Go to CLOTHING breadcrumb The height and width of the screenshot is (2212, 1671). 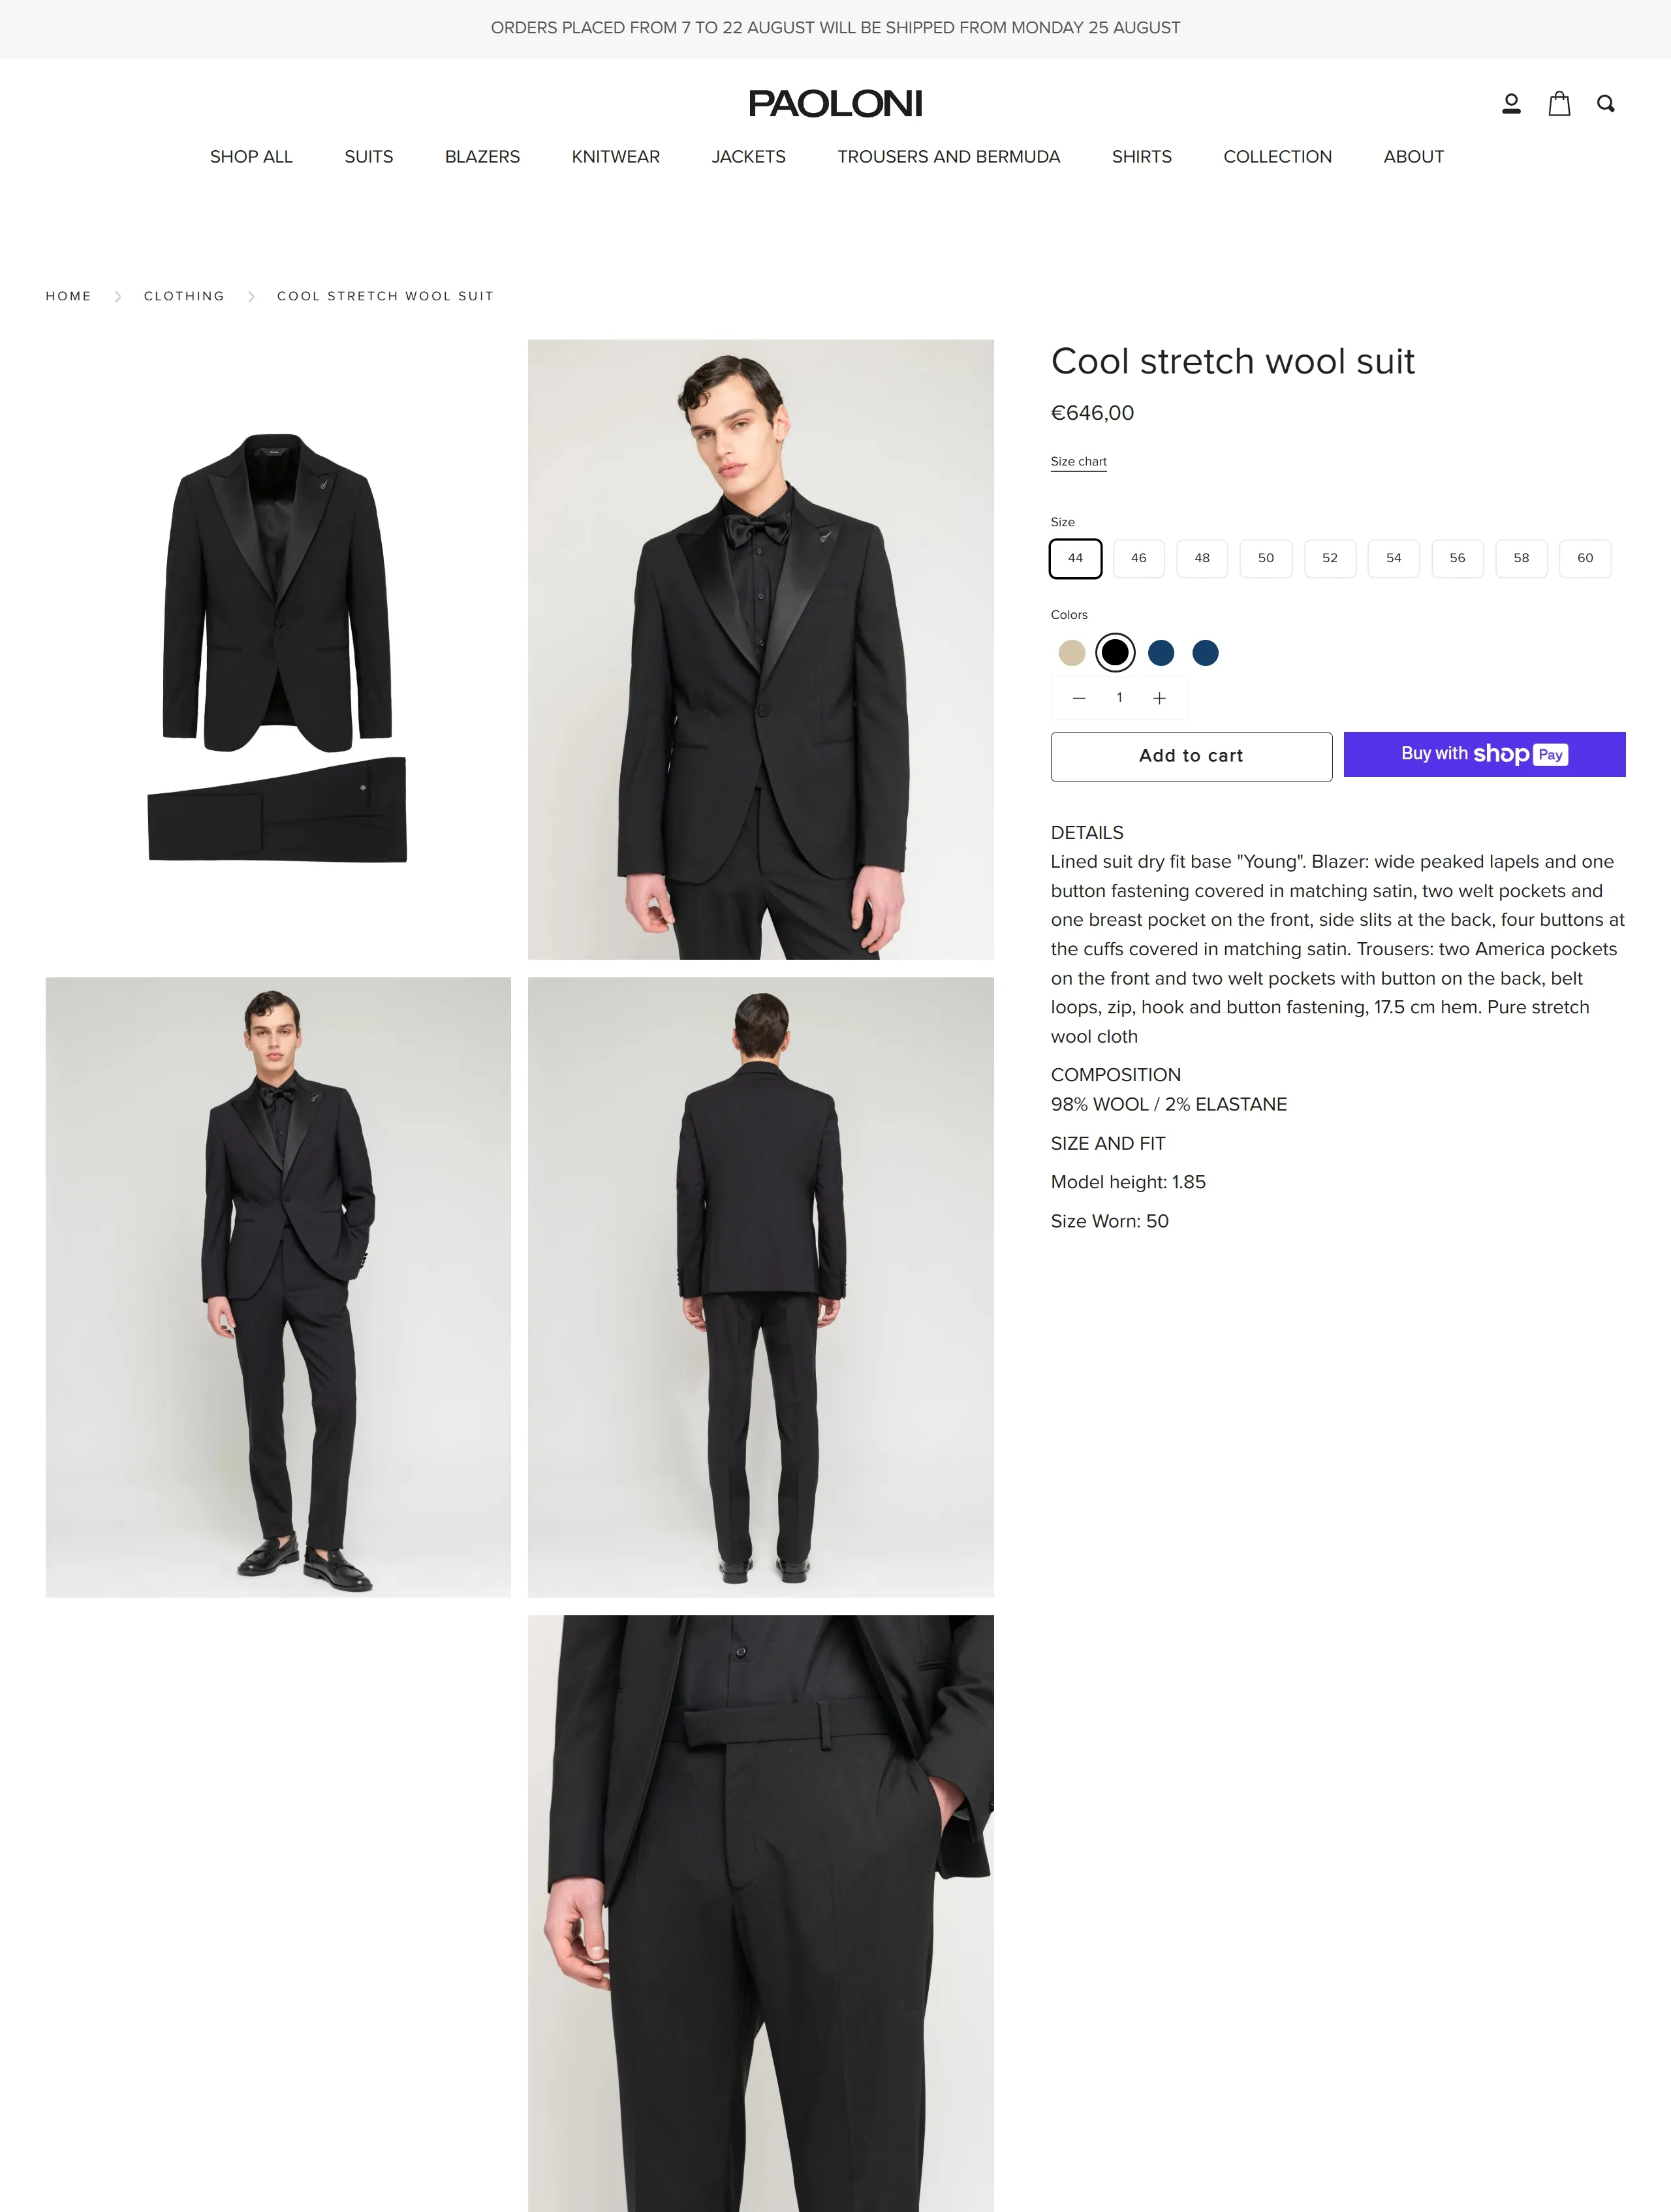click(184, 296)
